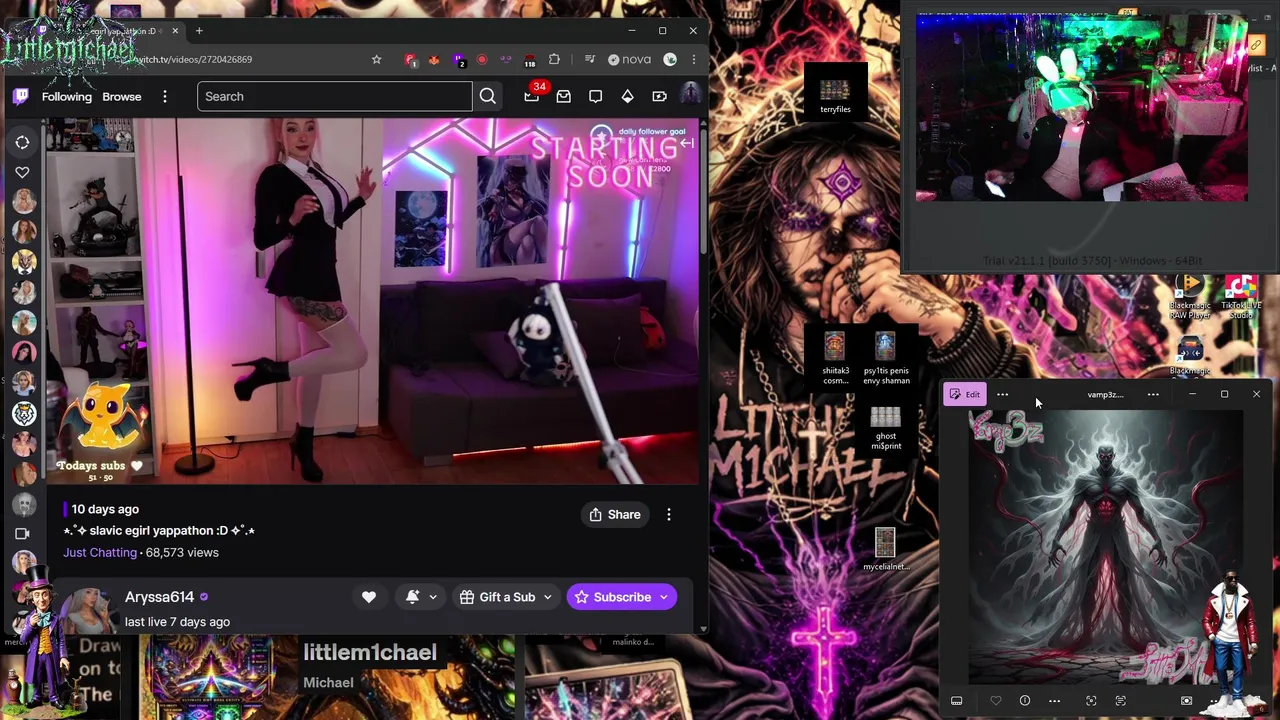
Task: Click the Gift a Sub button
Action: coord(505,597)
